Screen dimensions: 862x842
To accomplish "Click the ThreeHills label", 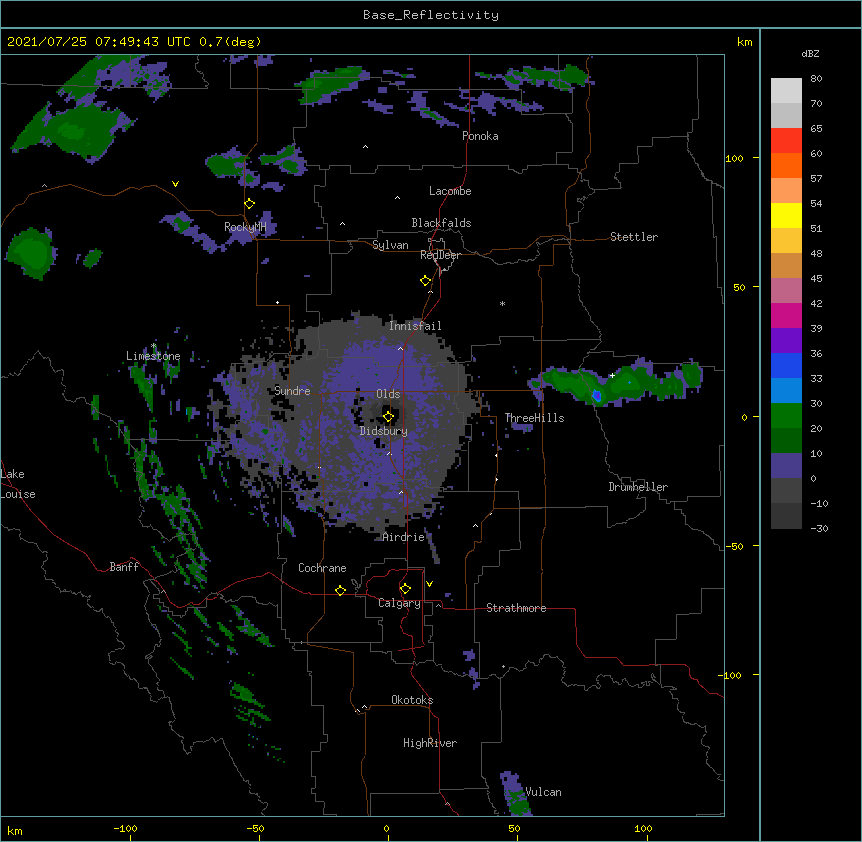I will 534,418.
